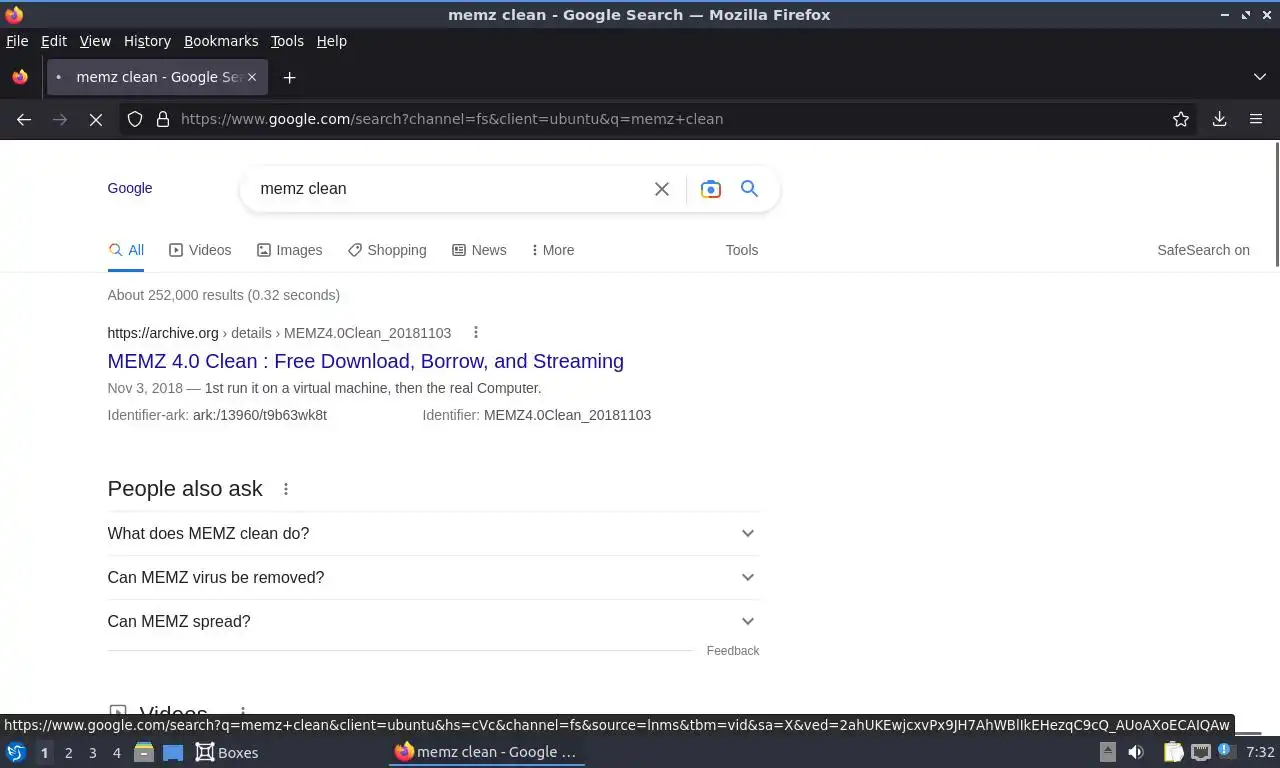Open volume control speaker icon
The width and height of the screenshot is (1280, 768).
1136,752
